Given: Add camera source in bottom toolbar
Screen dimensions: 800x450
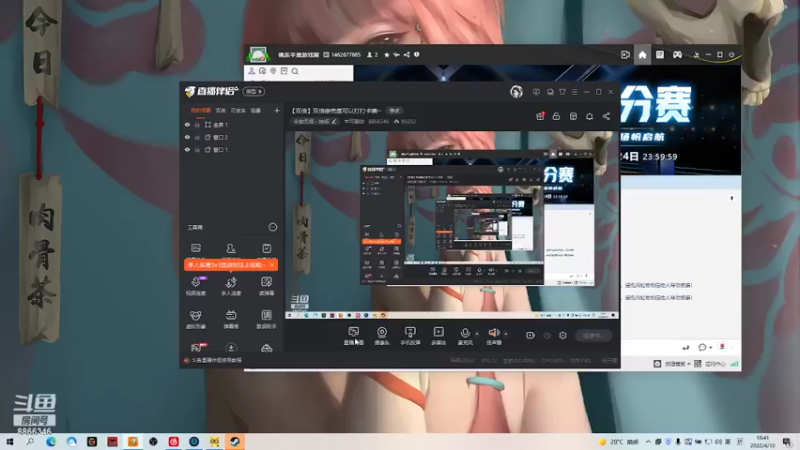Looking at the screenshot, I should click(382, 336).
